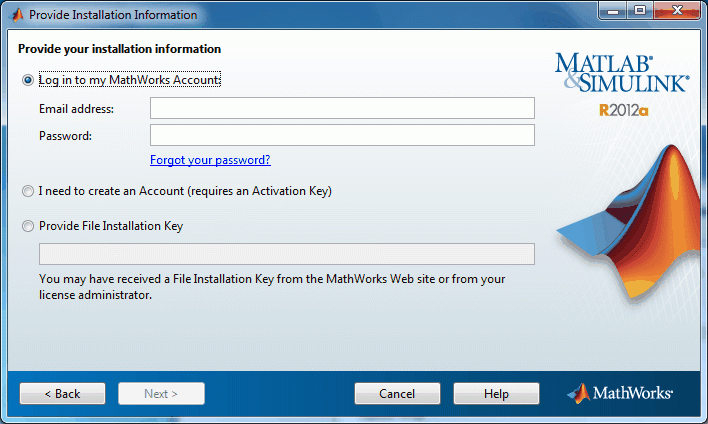Click the MATLAB membrane graphic
This screenshot has height=424, width=708.
[629, 223]
